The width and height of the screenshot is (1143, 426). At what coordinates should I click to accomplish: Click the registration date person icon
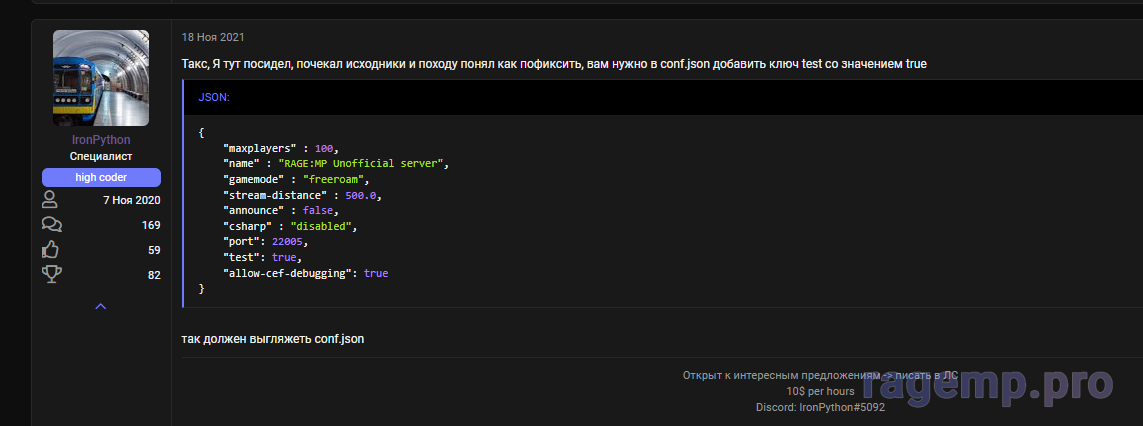coord(50,200)
